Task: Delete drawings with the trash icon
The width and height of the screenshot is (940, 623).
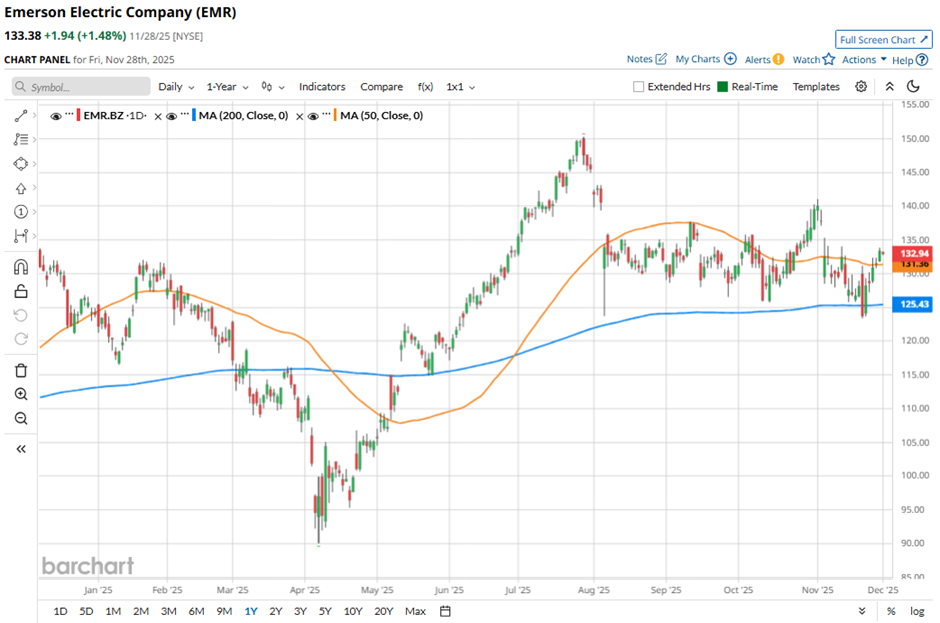Action: point(20,371)
